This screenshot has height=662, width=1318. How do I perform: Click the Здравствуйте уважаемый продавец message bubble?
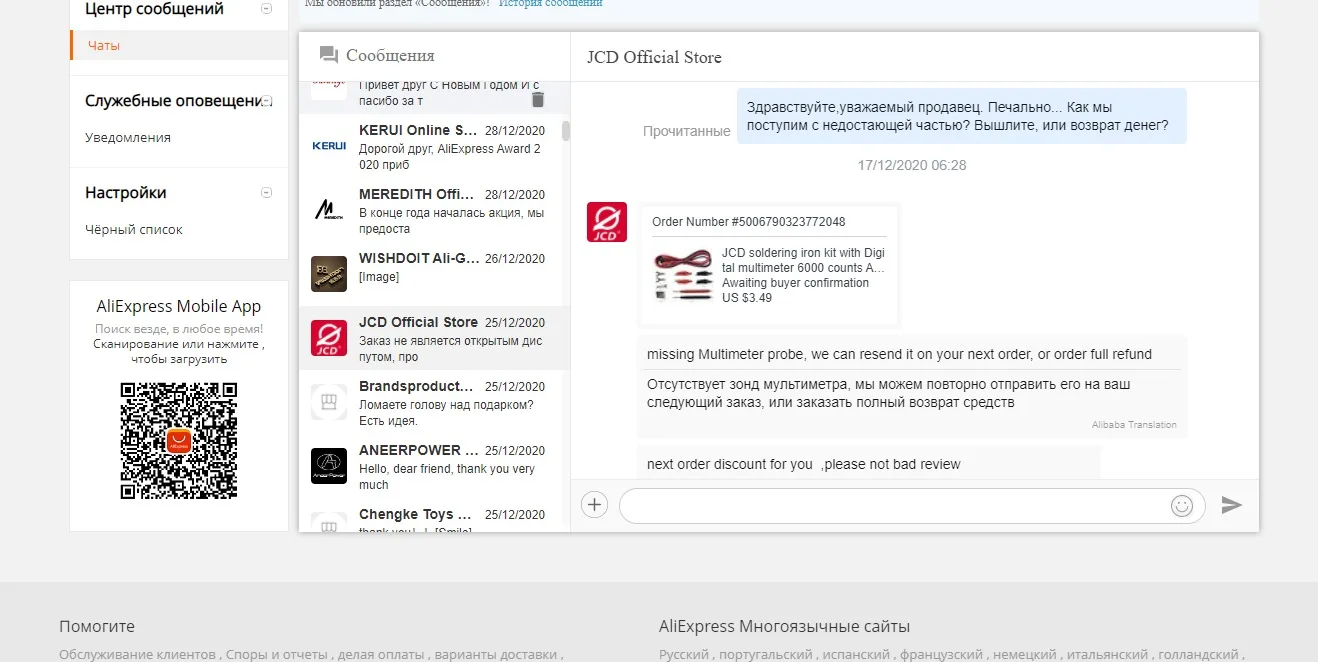click(x=962, y=116)
